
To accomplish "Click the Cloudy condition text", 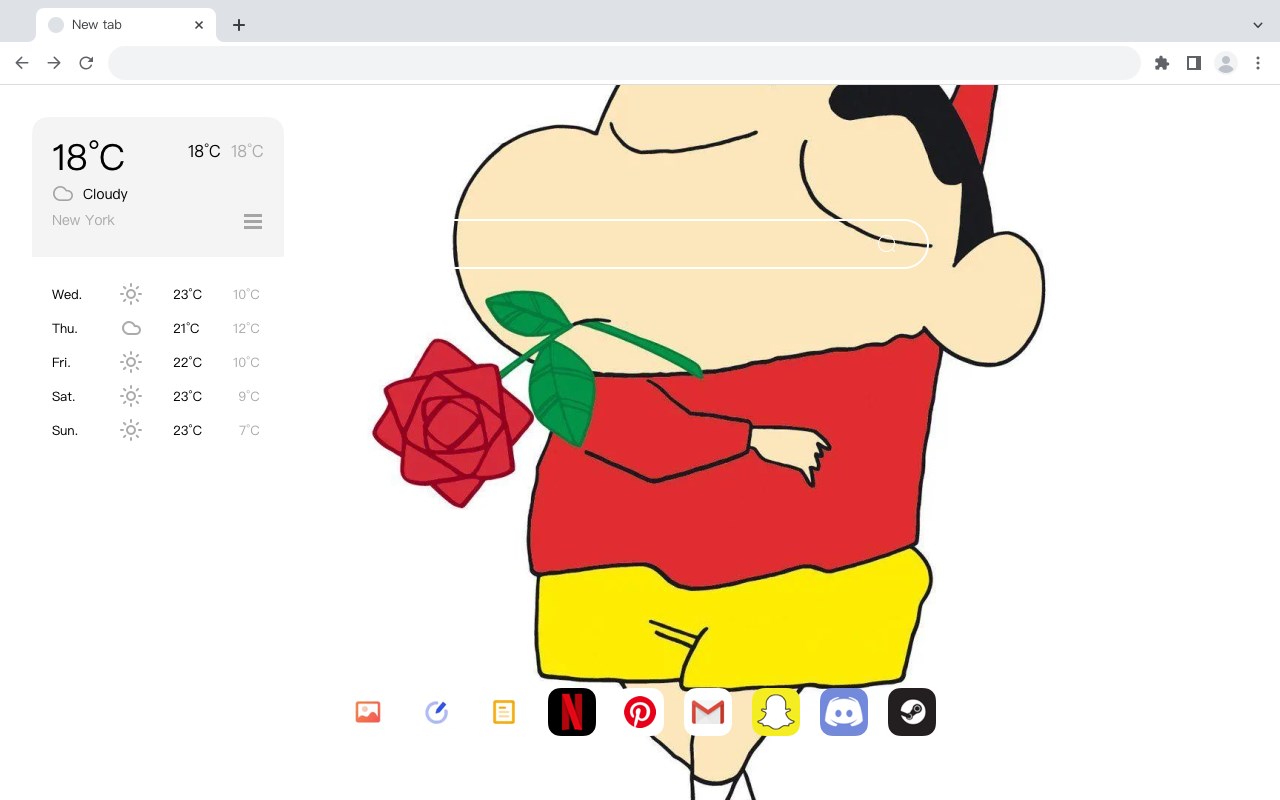I will 105,194.
